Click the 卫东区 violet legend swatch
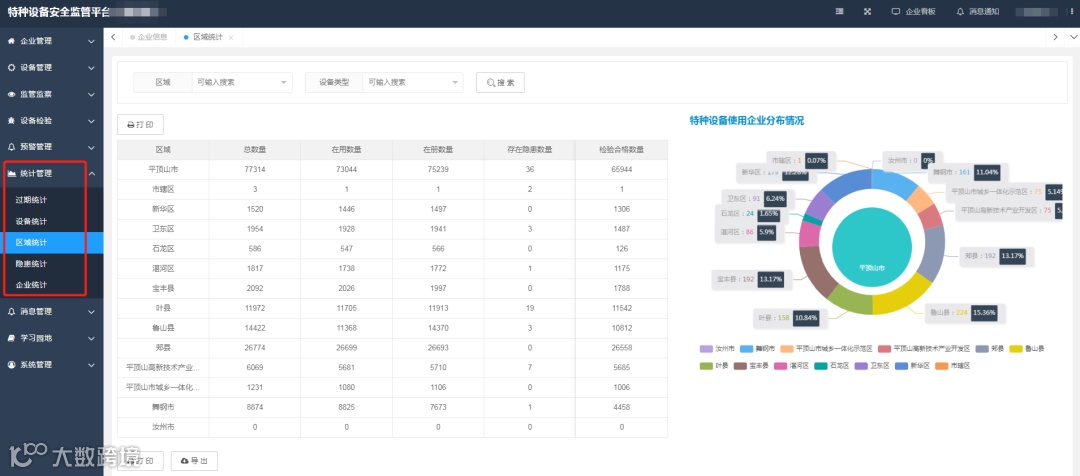The width and height of the screenshot is (1080, 476). pos(861,366)
